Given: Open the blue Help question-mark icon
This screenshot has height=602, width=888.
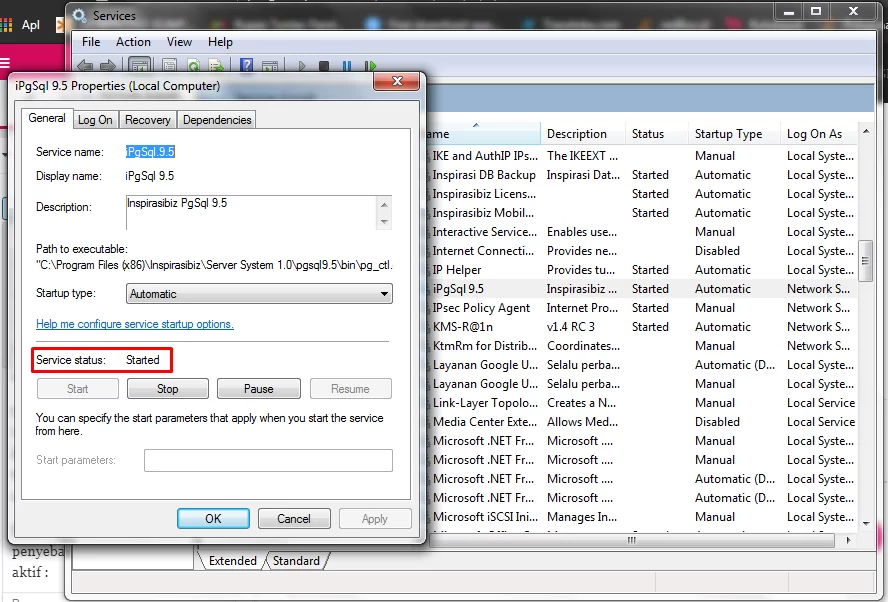Looking at the screenshot, I should tap(246, 65).
